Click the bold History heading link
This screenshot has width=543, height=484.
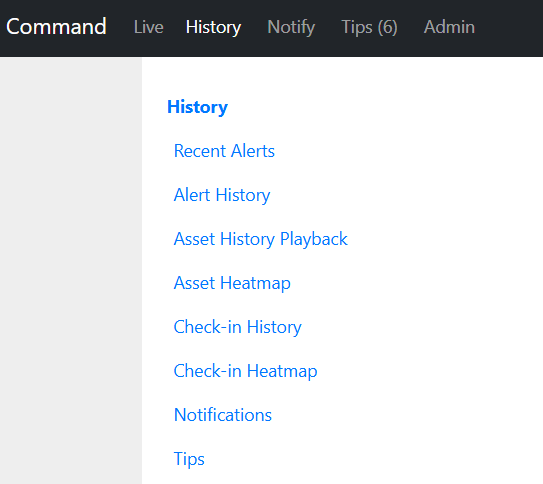point(197,107)
